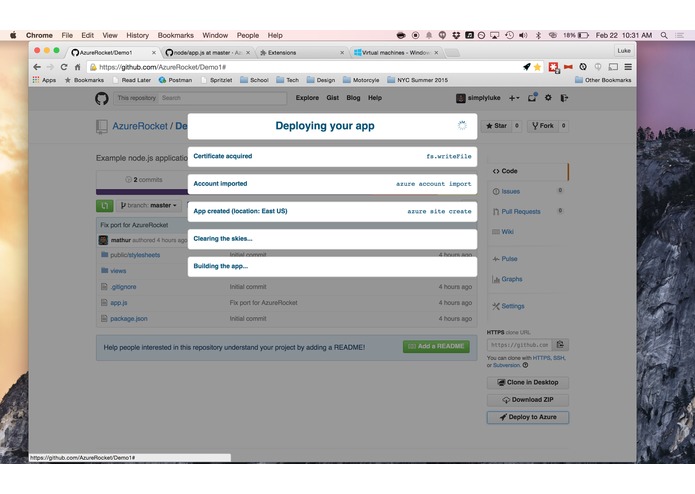
Task: Click the browser home icon
Action: (78, 67)
